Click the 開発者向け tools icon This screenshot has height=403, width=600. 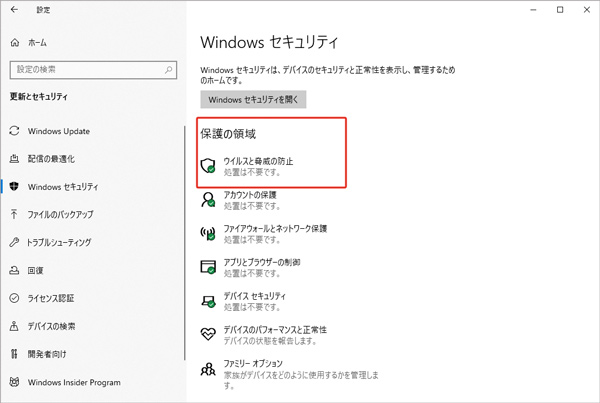pos(14,354)
